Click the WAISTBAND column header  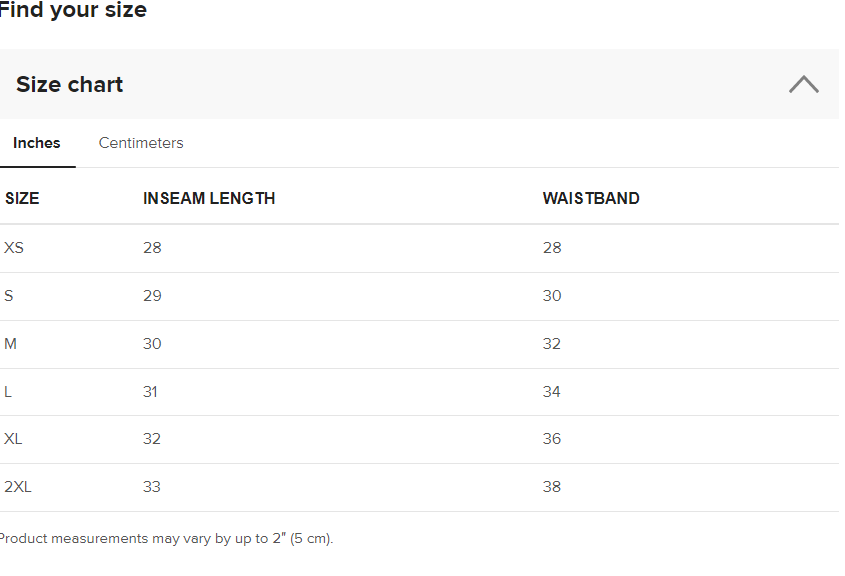591,198
